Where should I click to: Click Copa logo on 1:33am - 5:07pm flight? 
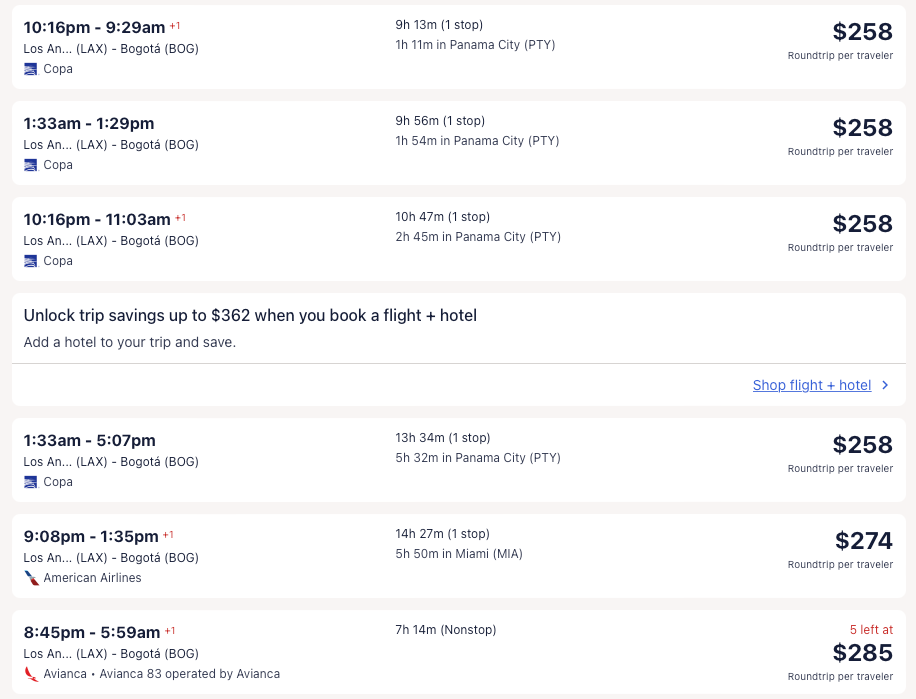click(31, 482)
